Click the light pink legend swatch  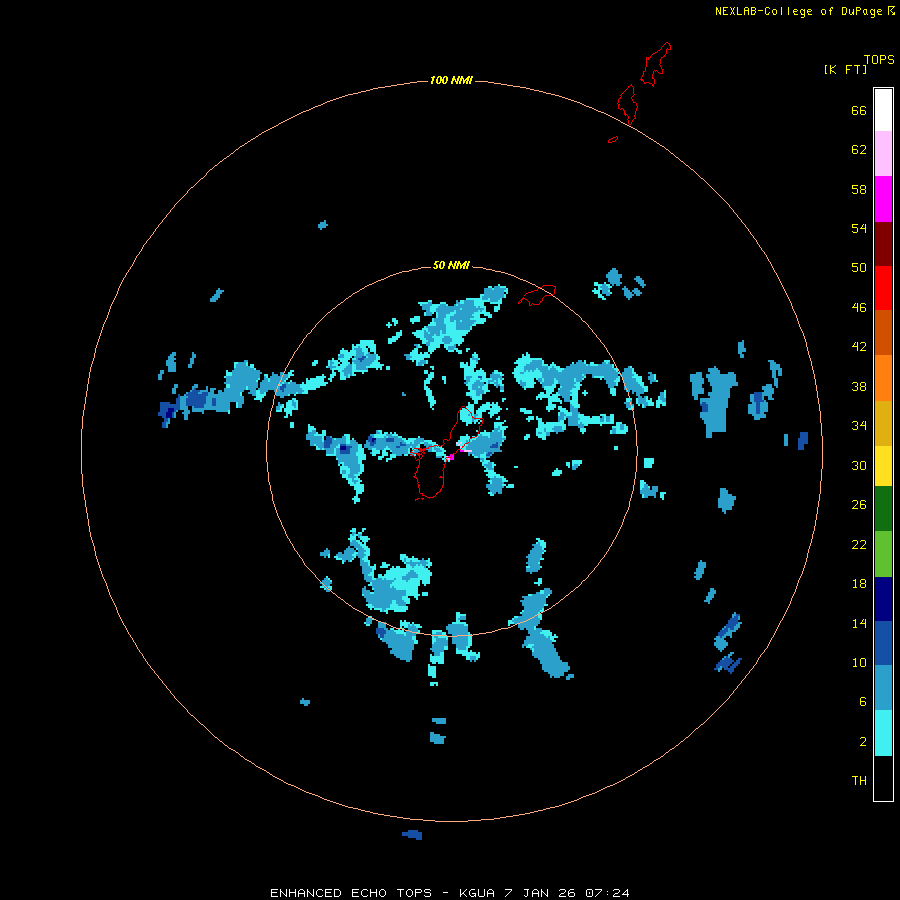[883, 153]
